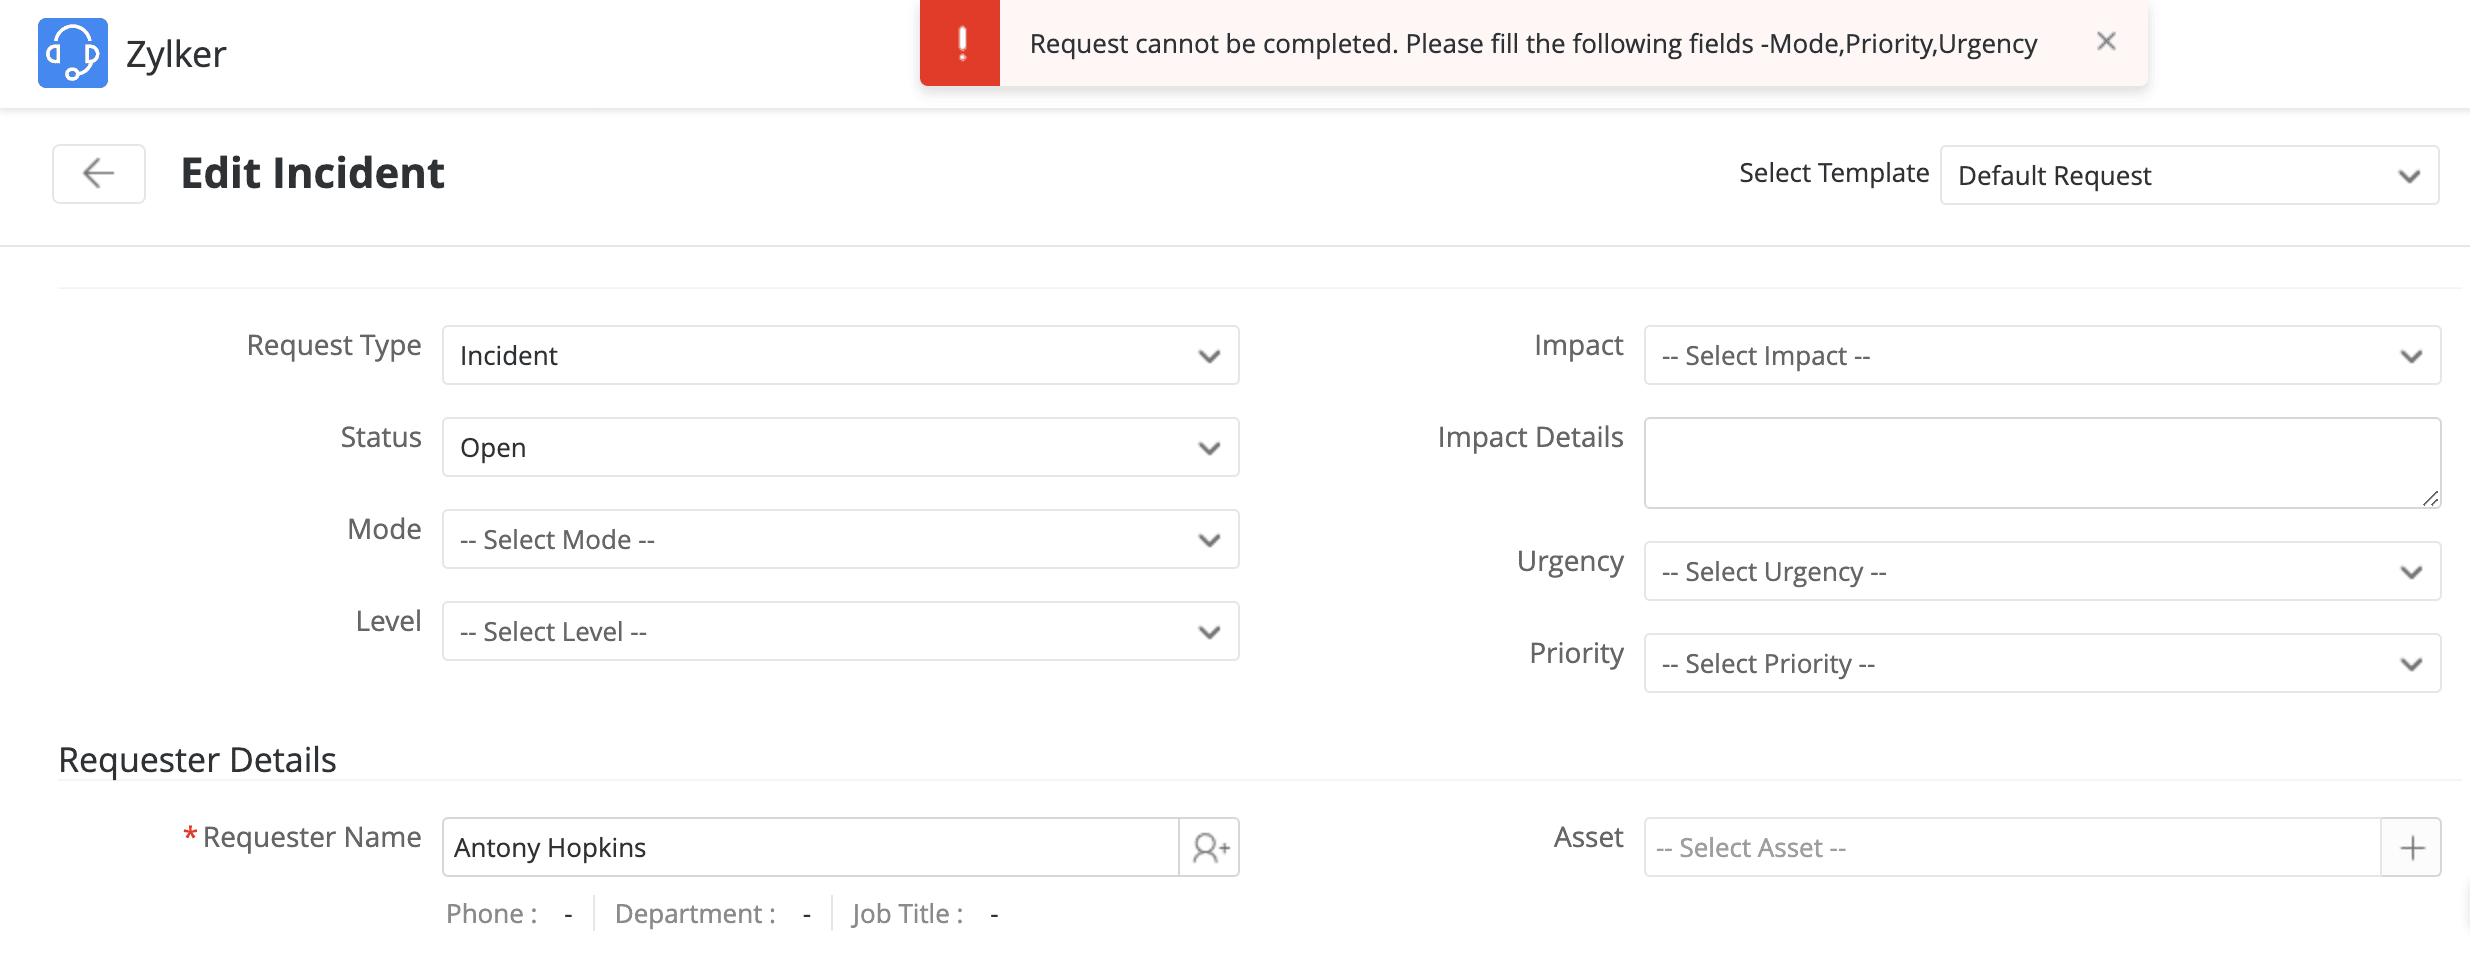Expand the Select Priority dropdown
Viewport: 2470px width, 970px height.
(x=2042, y=664)
